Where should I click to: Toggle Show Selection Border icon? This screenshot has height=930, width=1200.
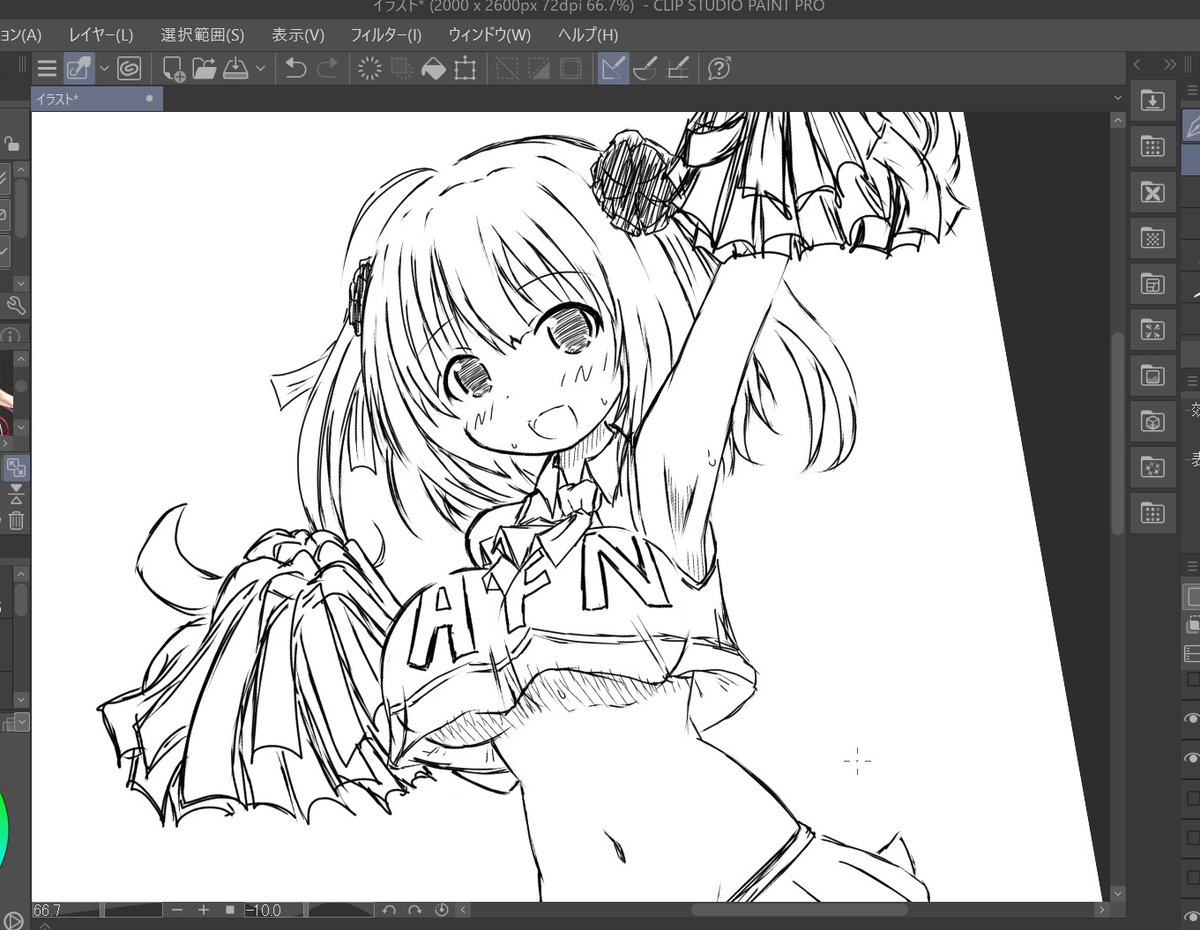click(x=571, y=69)
